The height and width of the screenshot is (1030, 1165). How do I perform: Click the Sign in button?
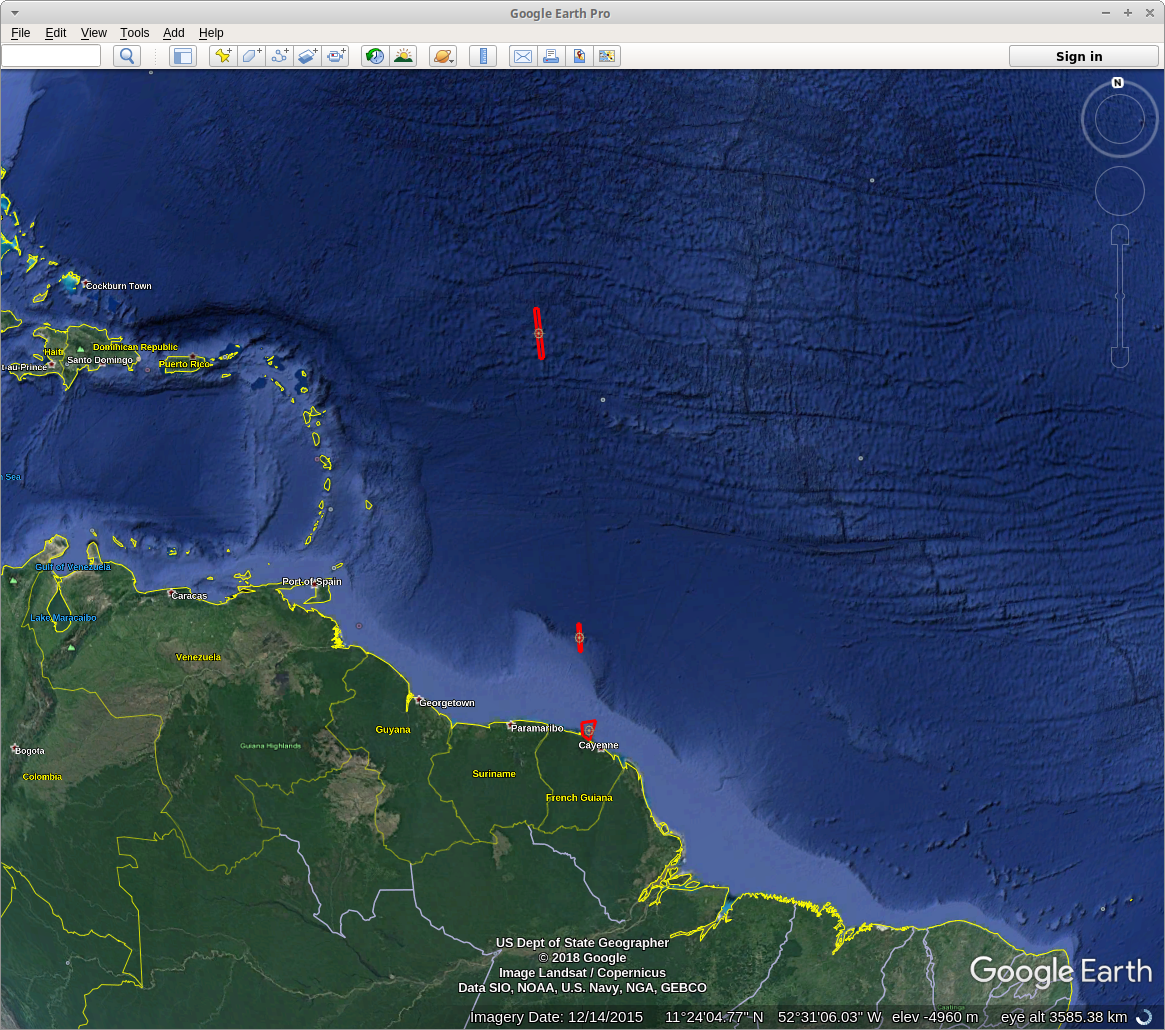[x=1079, y=56]
